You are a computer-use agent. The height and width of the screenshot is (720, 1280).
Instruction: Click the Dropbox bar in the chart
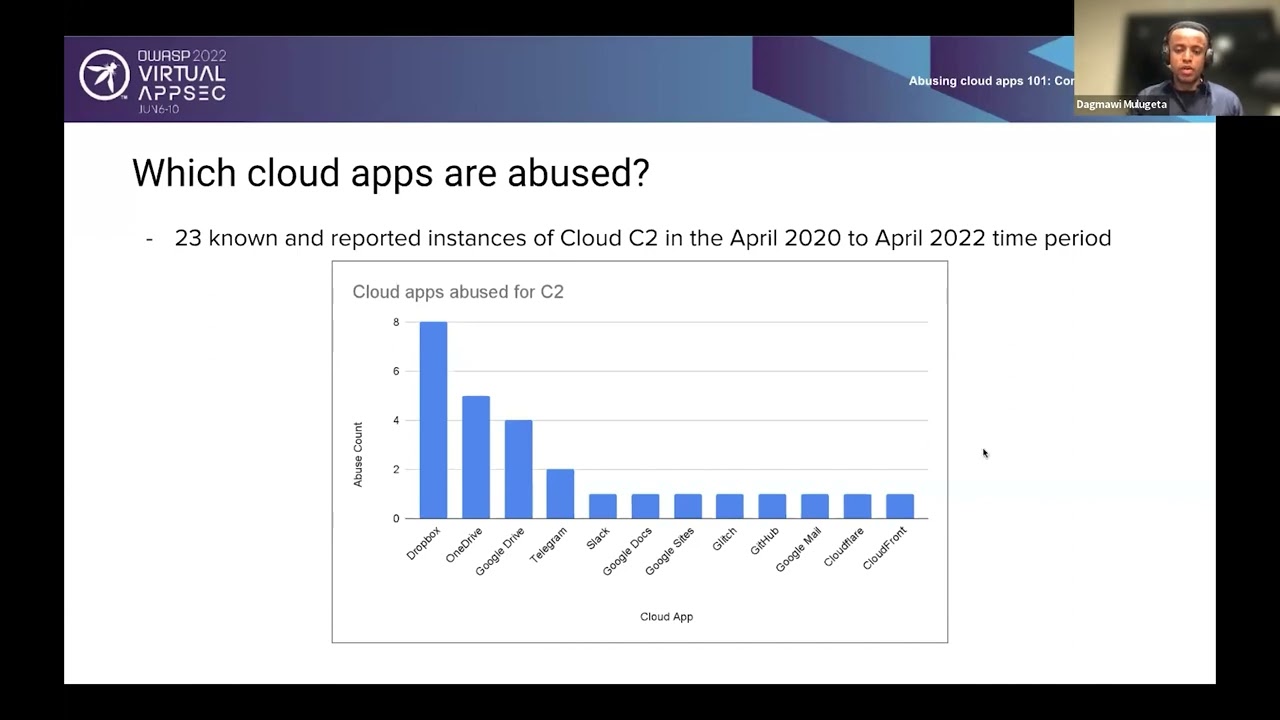click(433, 420)
